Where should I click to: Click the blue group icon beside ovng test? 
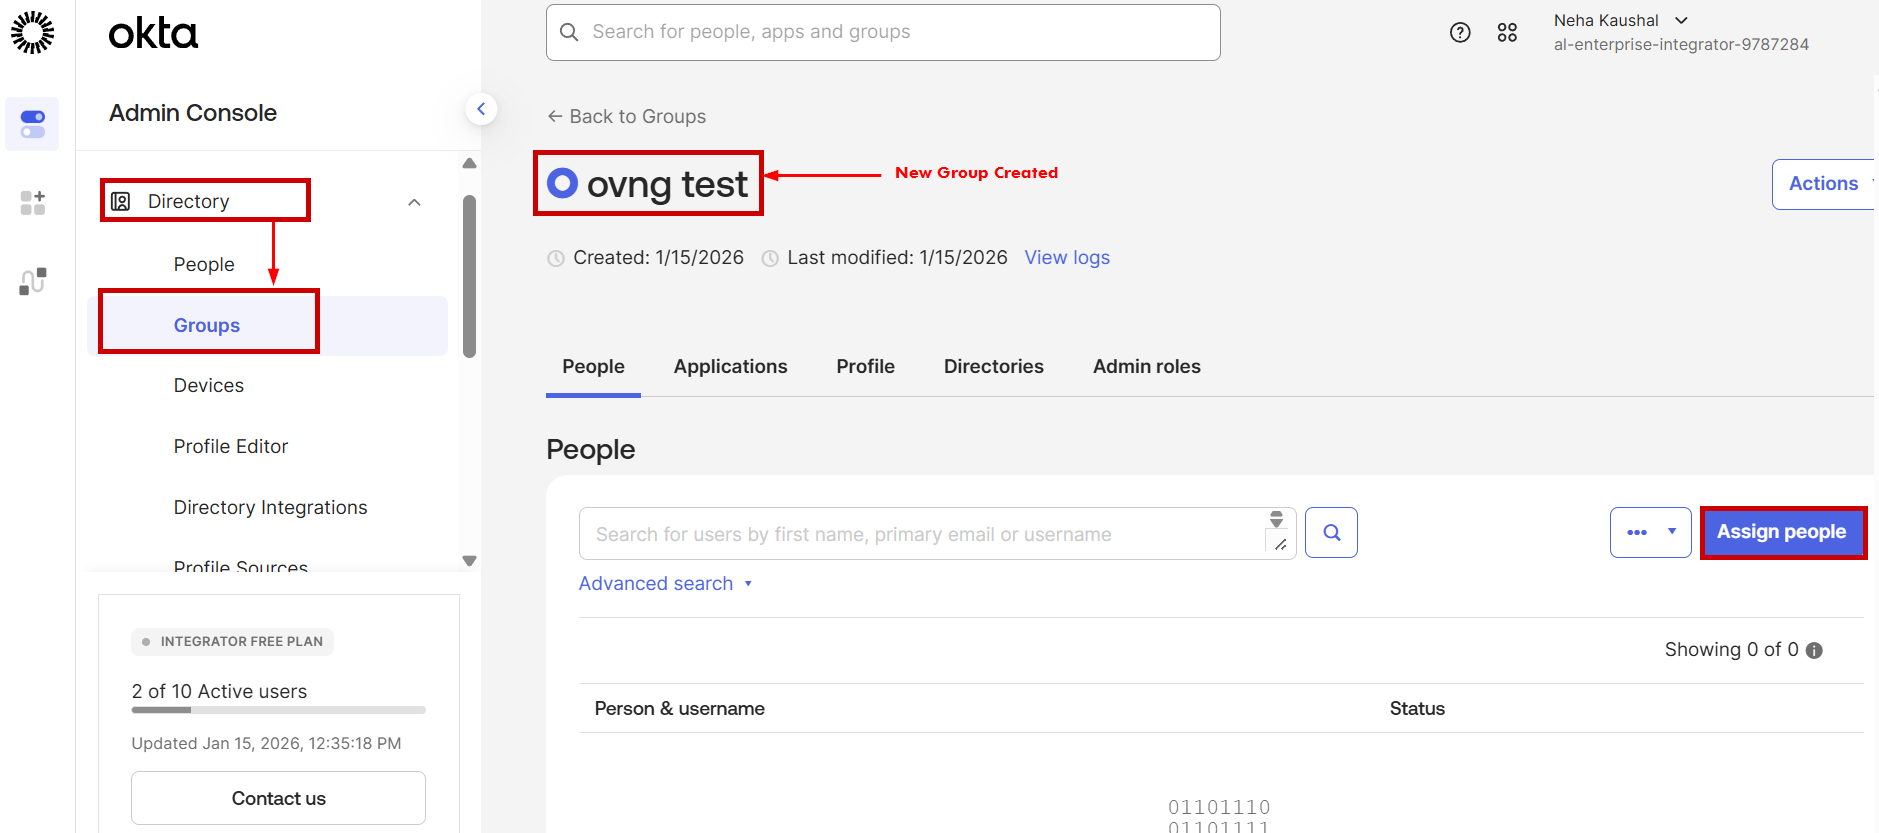click(563, 183)
